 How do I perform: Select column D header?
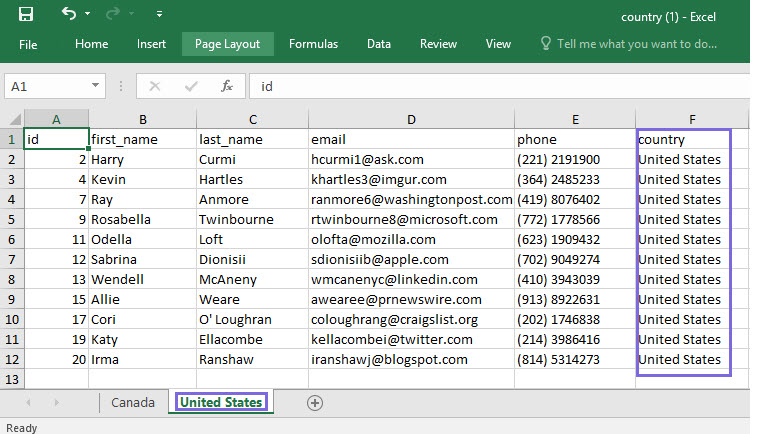(411, 119)
